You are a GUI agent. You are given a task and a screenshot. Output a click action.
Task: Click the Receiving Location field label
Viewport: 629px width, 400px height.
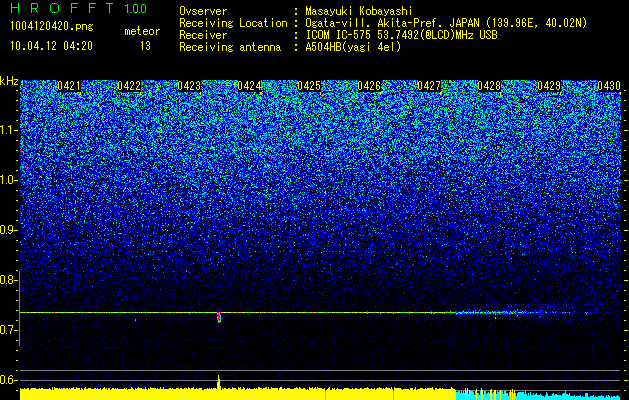coord(233,23)
